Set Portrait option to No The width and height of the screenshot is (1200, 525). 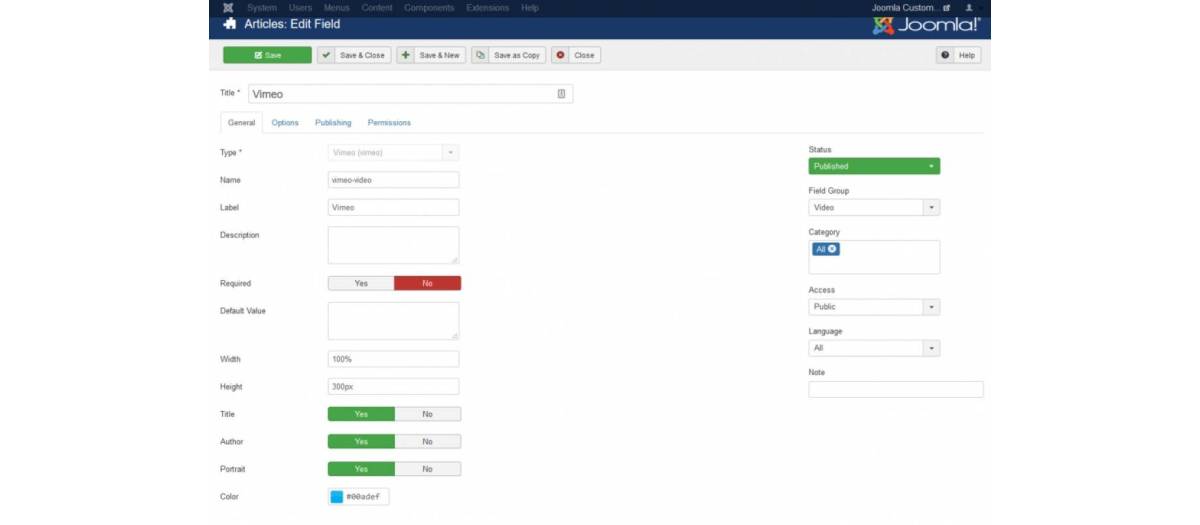pos(427,469)
